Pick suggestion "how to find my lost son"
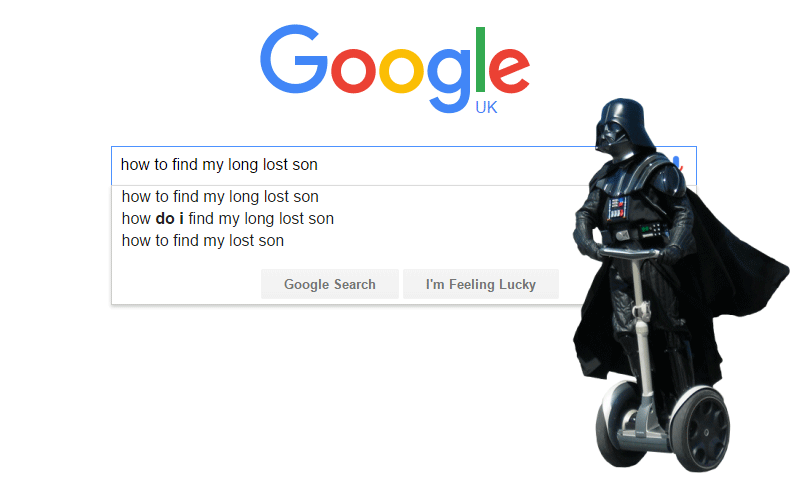 [x=203, y=240]
